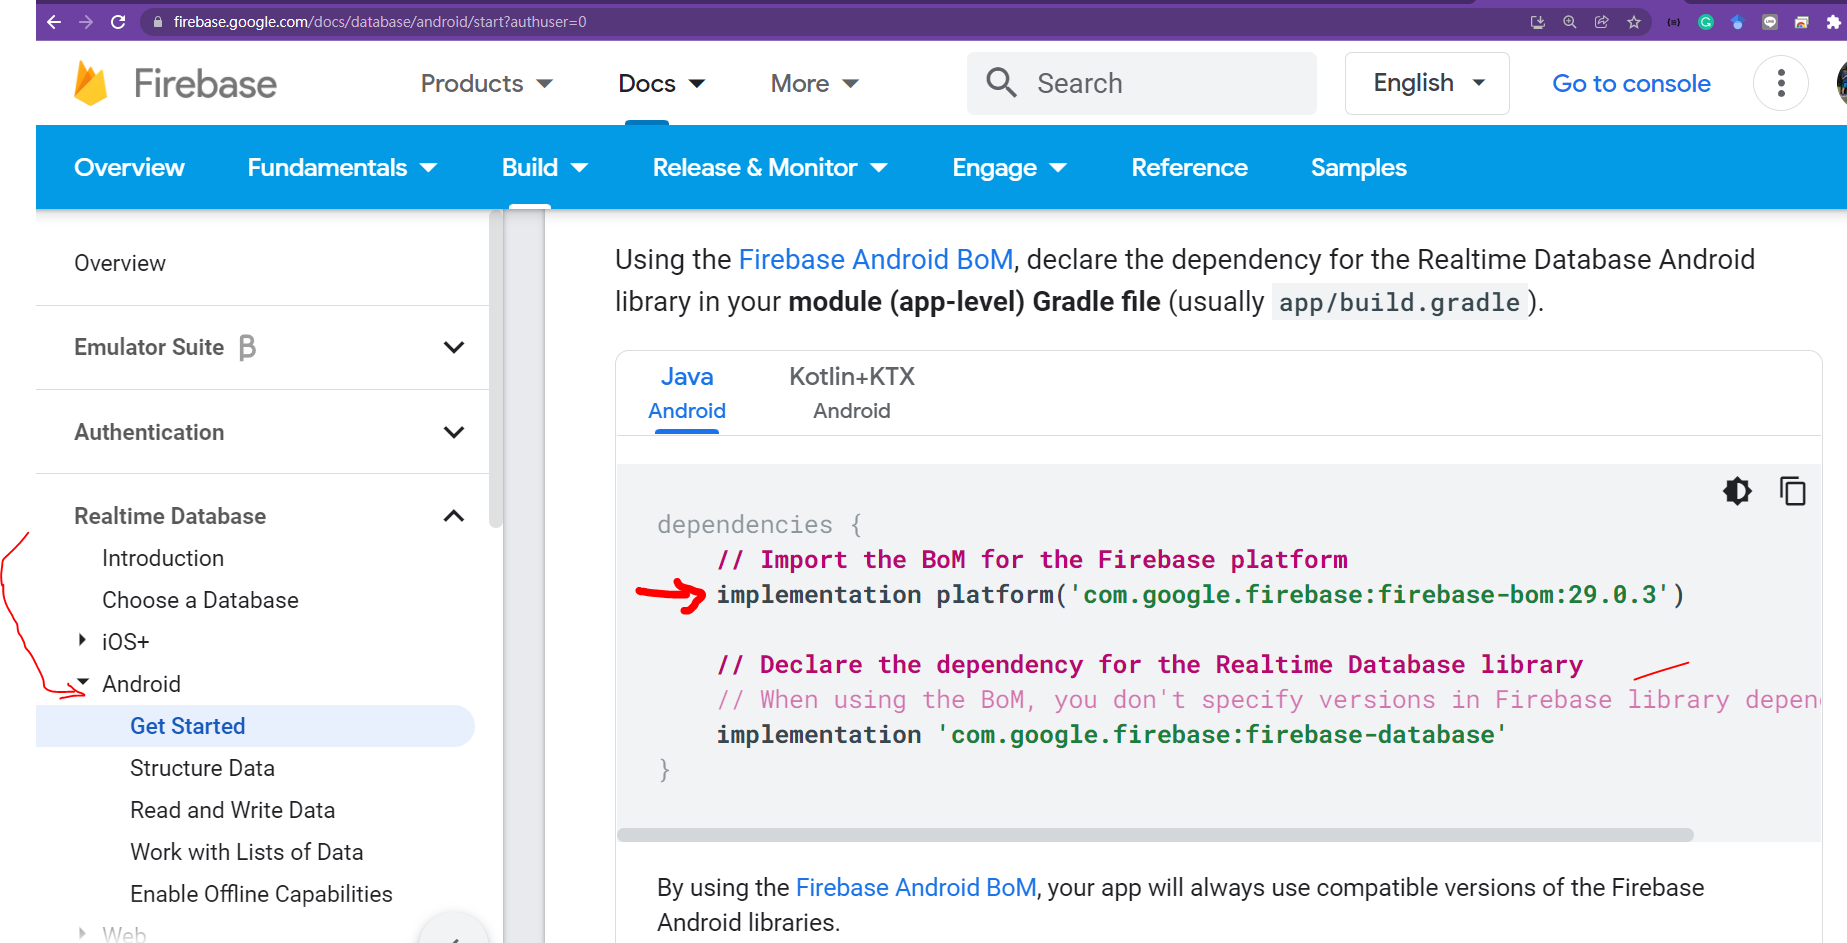The height and width of the screenshot is (943, 1847).
Task: Collapse the Realtime Database section chevron
Action: (x=454, y=516)
